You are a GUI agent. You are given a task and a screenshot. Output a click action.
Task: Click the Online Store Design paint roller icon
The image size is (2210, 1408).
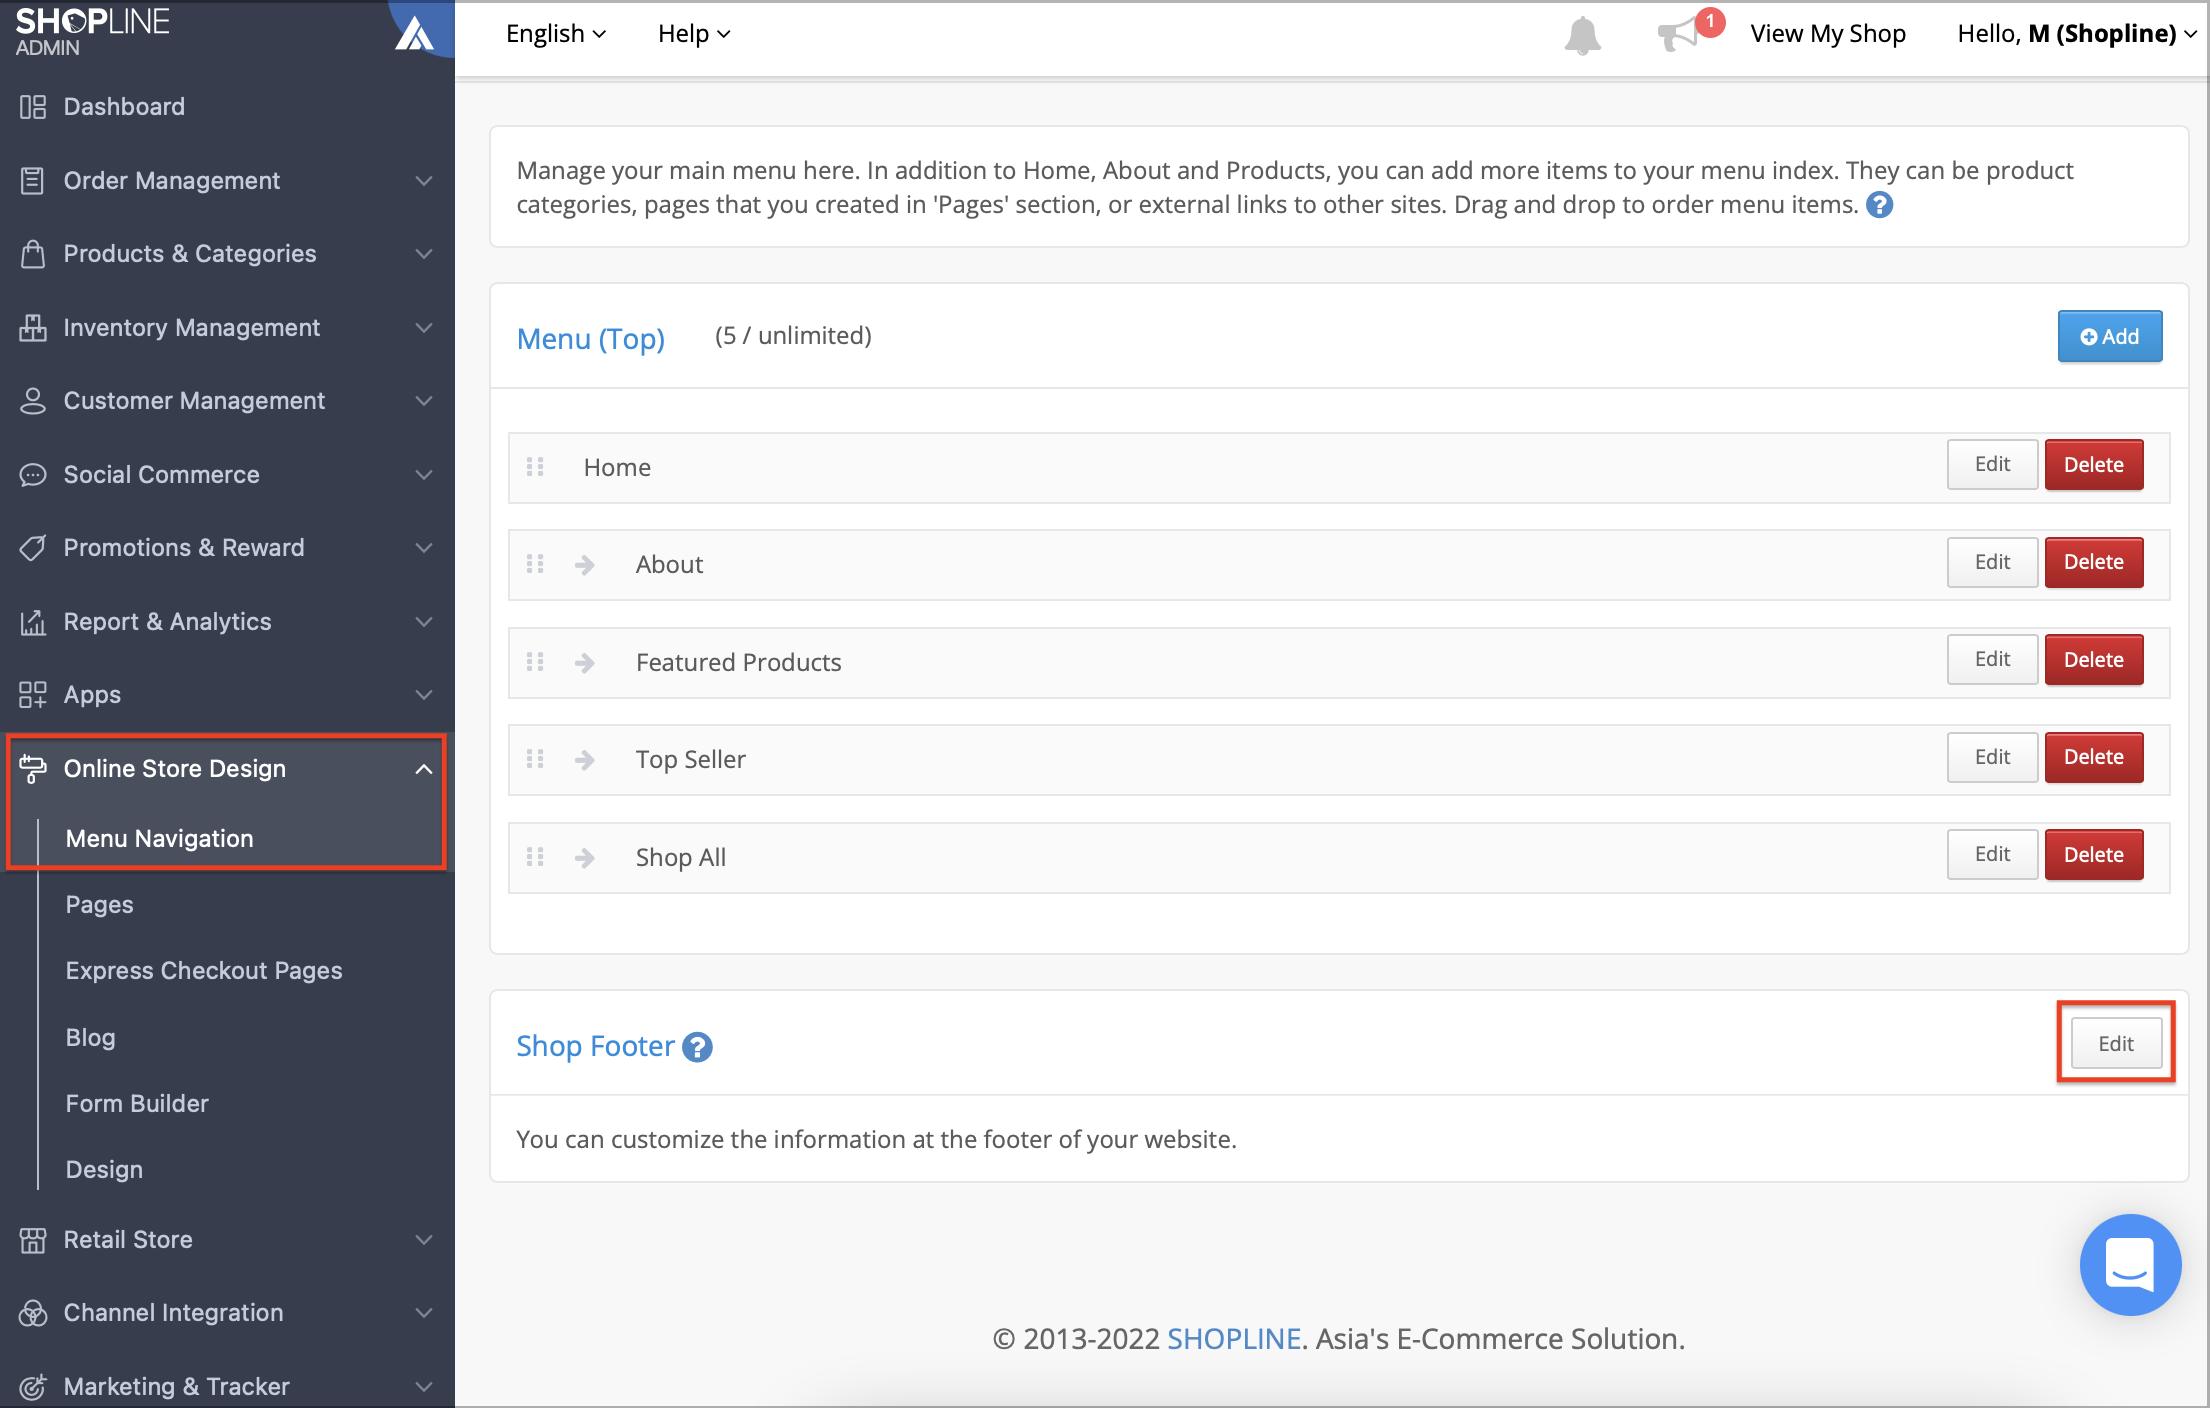33,769
